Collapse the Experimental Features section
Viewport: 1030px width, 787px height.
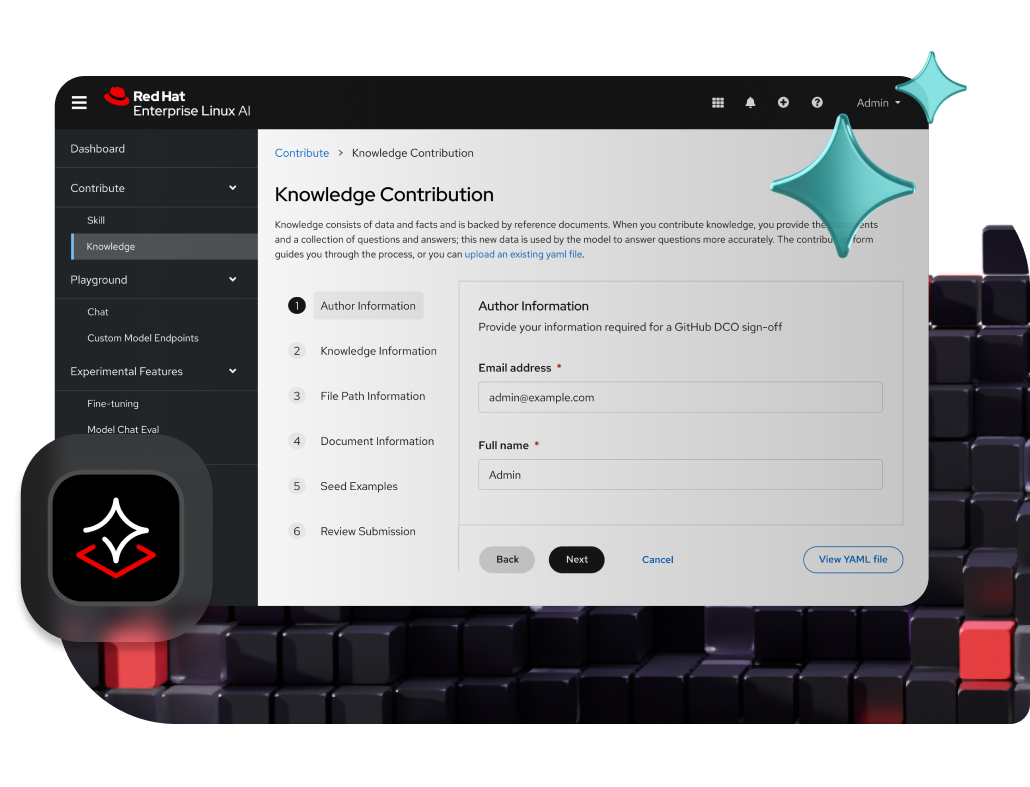point(232,371)
